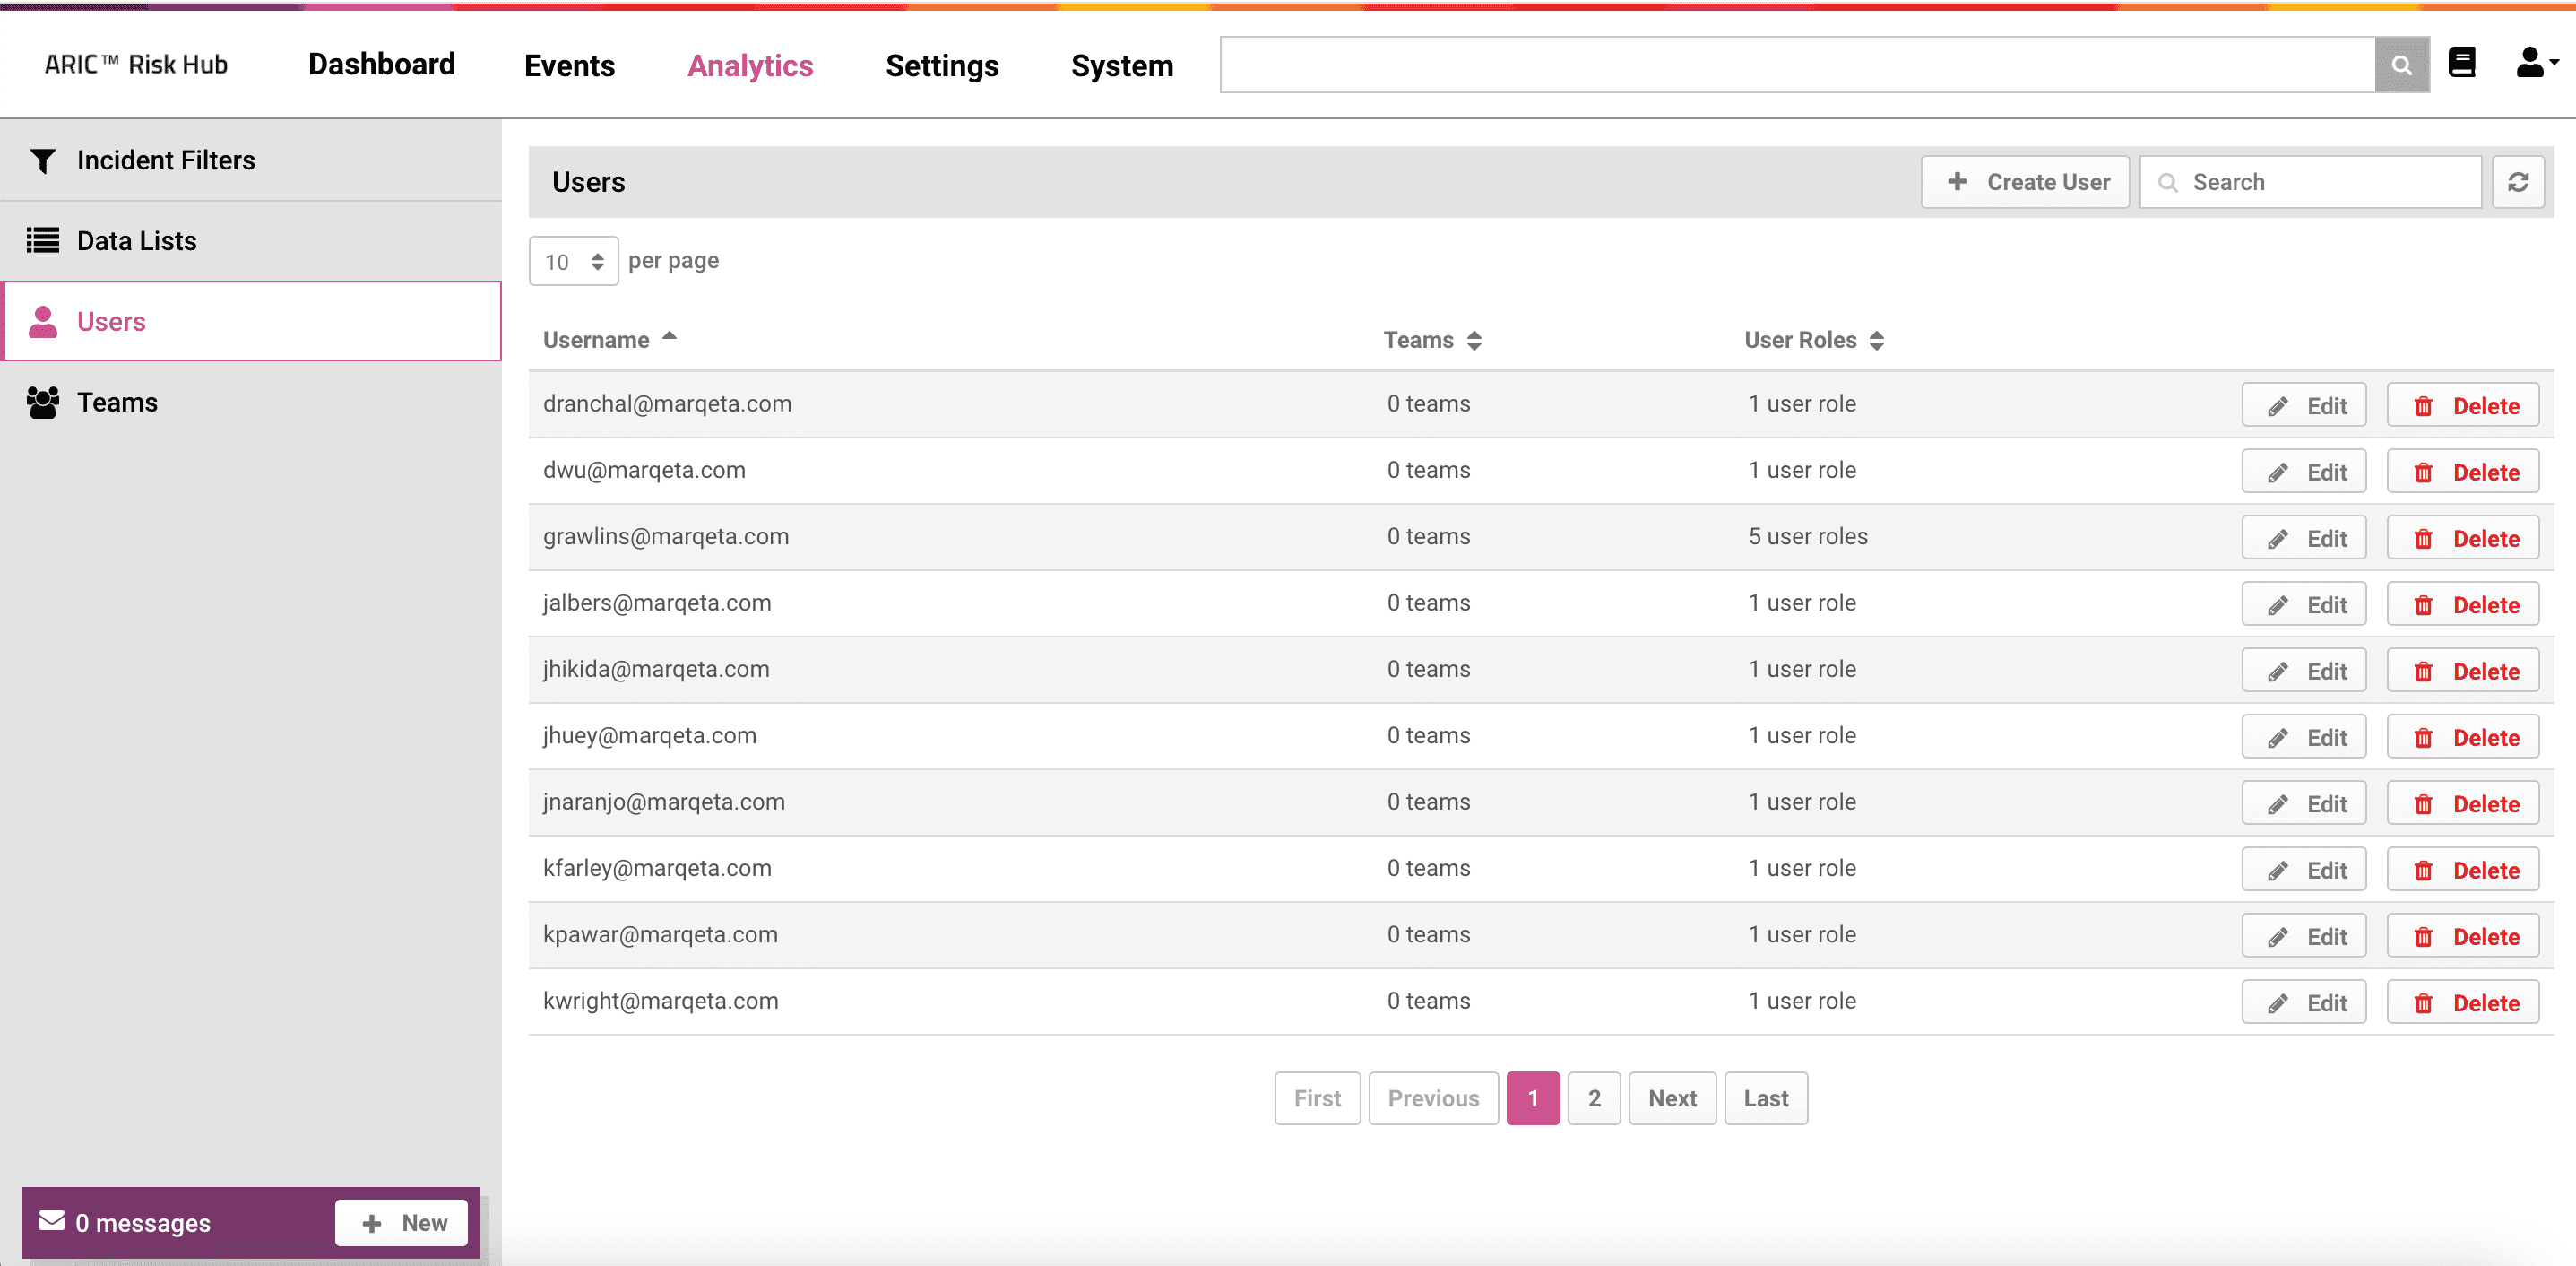Sort by Username column arrow
The width and height of the screenshot is (2576, 1266).
669,337
